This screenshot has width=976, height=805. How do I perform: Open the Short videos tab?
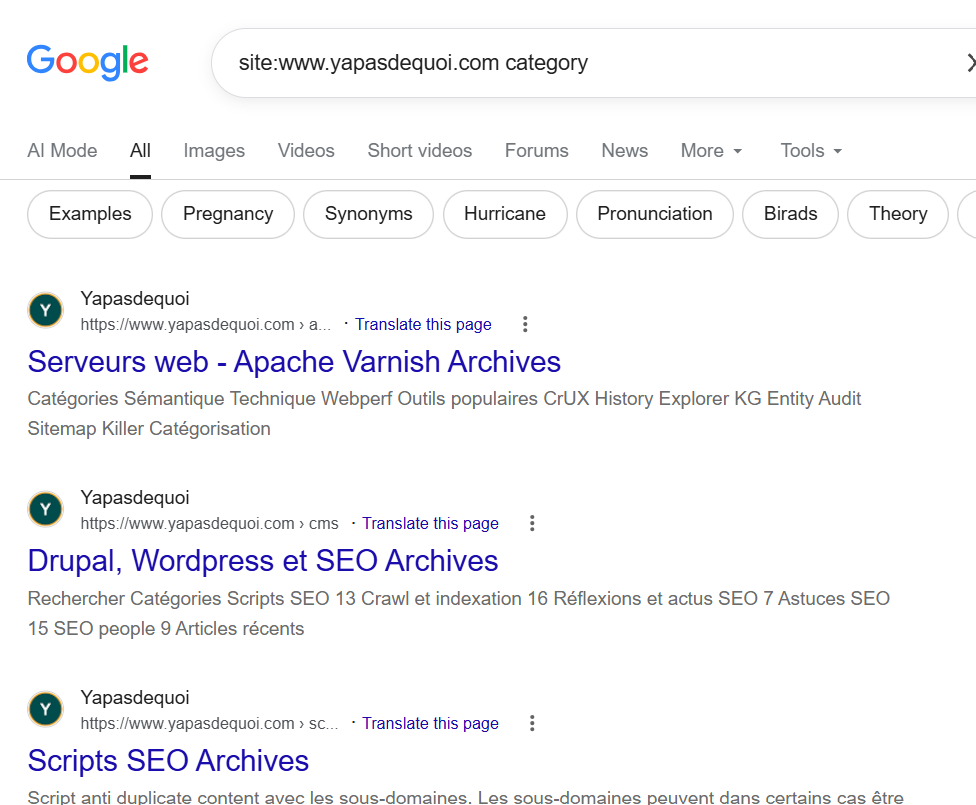point(420,151)
